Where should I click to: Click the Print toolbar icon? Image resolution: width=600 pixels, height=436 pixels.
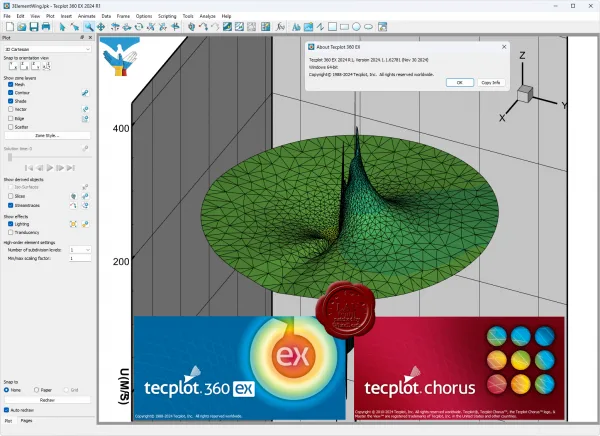pyautogui.click(x=46, y=26)
